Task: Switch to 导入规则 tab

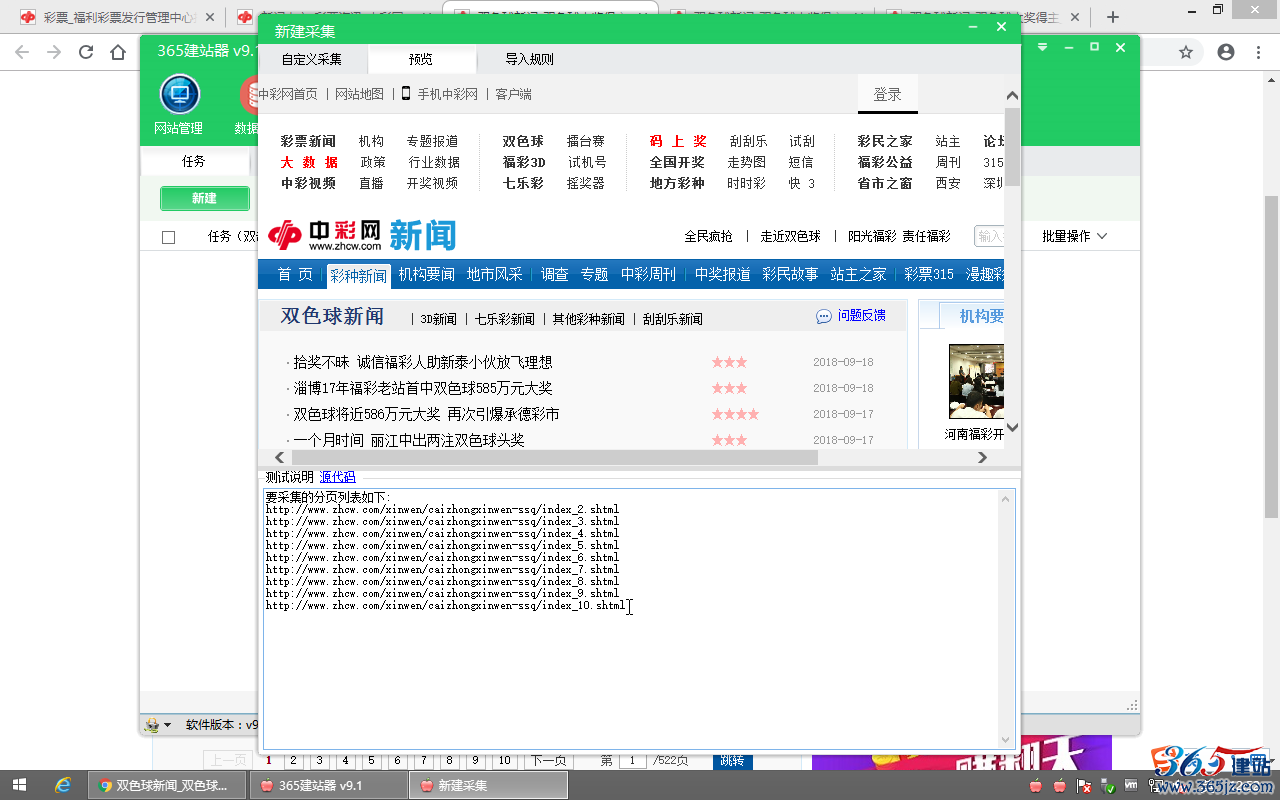Action: (x=529, y=59)
